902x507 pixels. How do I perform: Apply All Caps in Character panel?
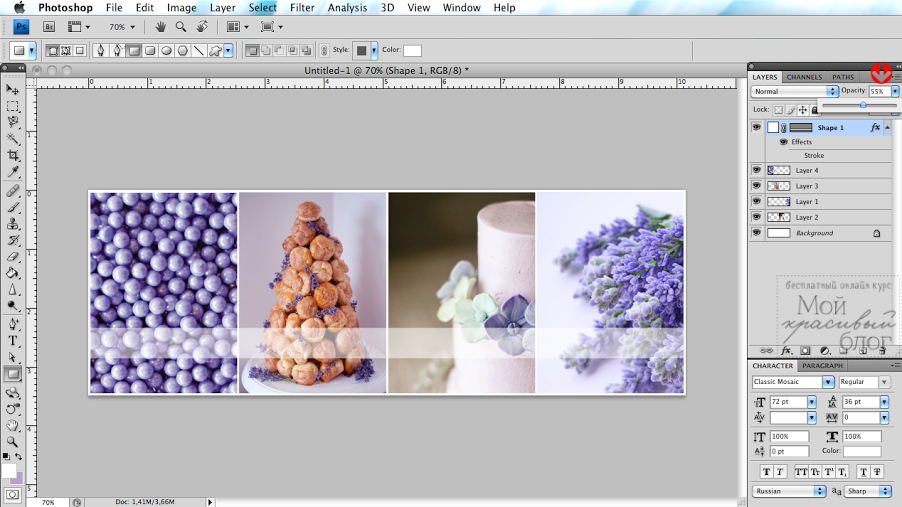(801, 472)
